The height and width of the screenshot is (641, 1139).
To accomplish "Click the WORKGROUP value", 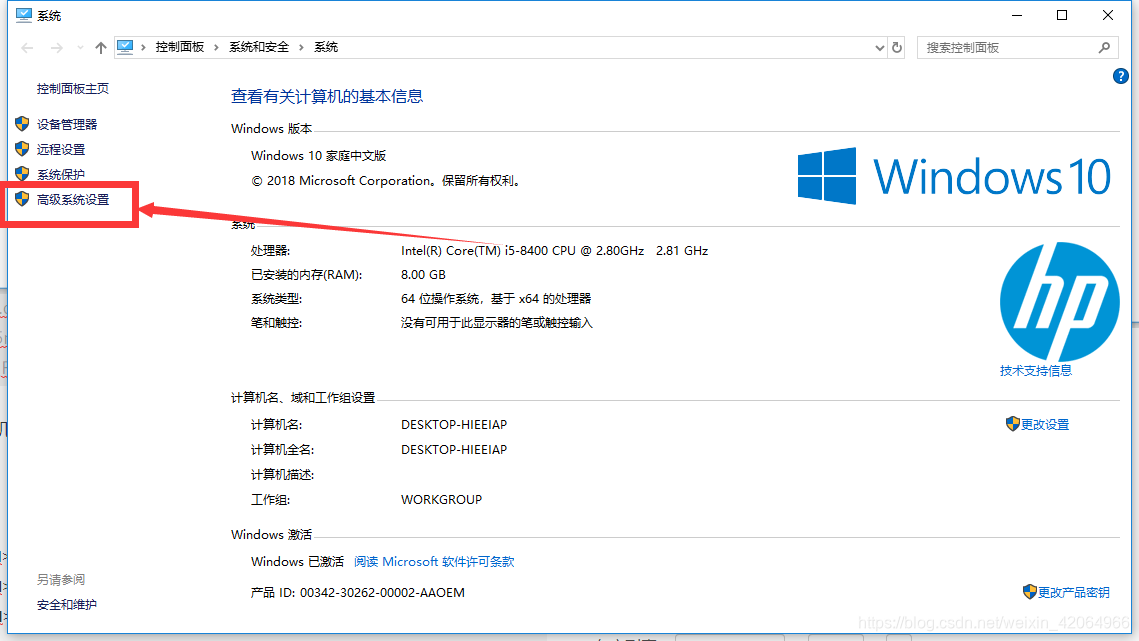I will (x=442, y=500).
